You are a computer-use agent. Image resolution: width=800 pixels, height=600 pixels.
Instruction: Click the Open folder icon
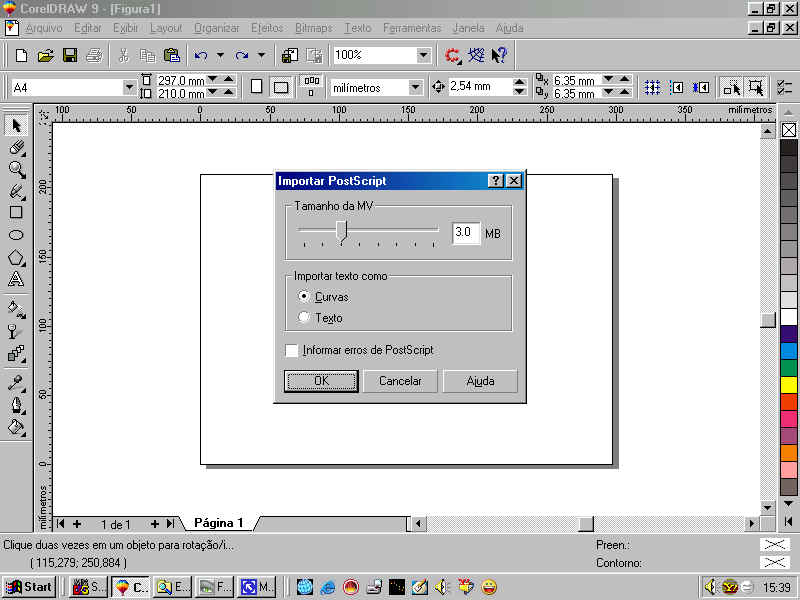click(x=46, y=55)
